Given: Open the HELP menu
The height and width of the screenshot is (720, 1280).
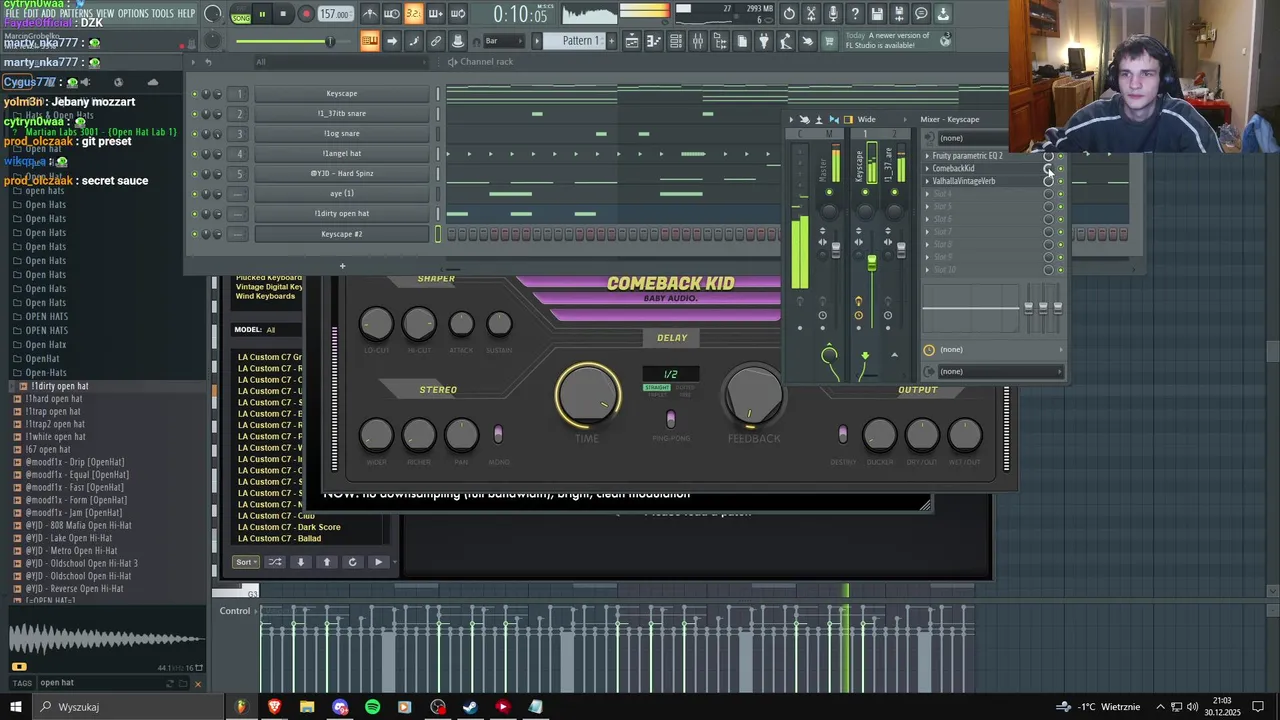Looking at the screenshot, I should [187, 13].
